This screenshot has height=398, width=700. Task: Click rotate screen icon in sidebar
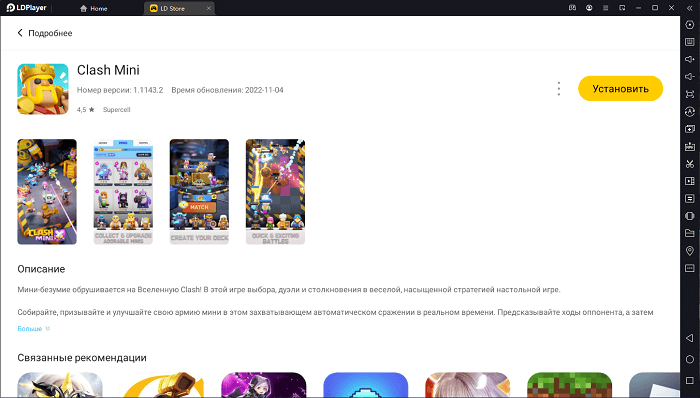[690, 216]
